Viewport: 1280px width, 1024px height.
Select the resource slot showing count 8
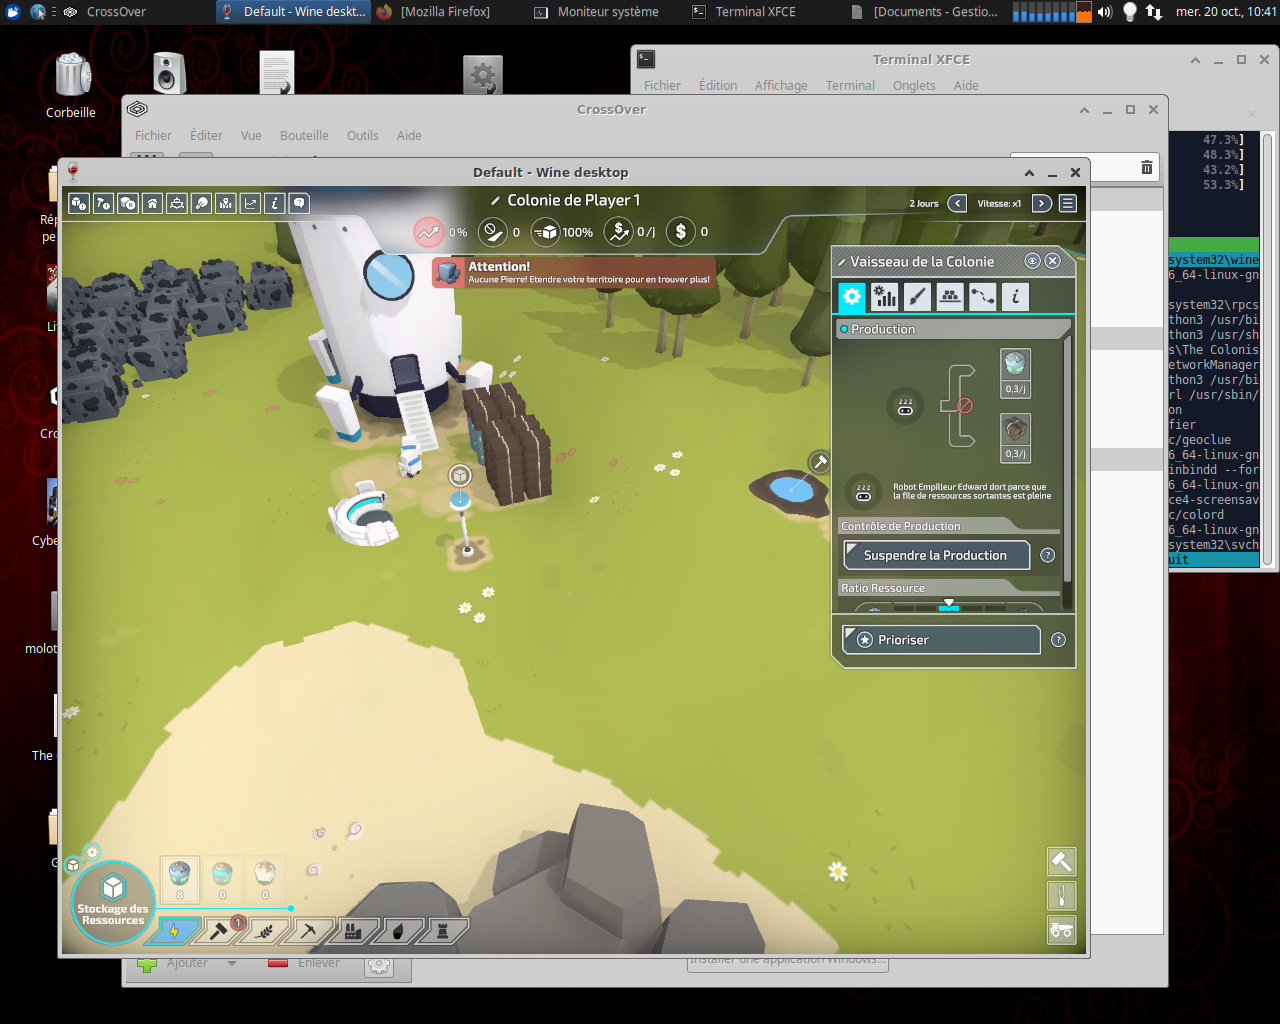(179, 877)
